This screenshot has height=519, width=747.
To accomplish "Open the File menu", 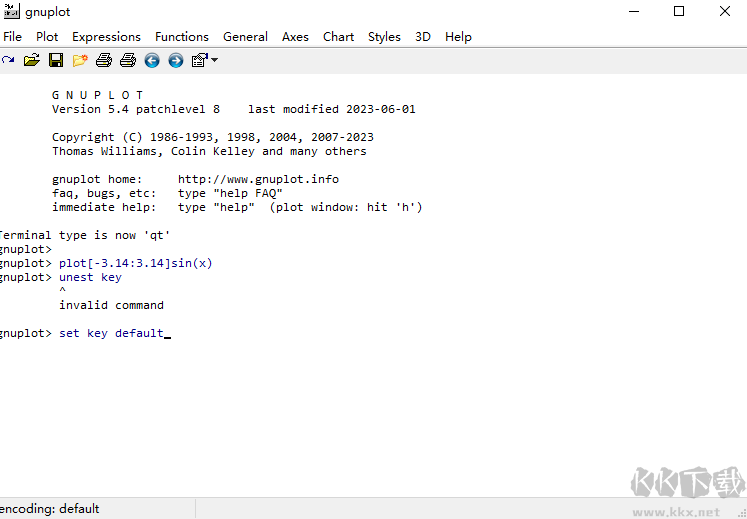I will point(12,36).
